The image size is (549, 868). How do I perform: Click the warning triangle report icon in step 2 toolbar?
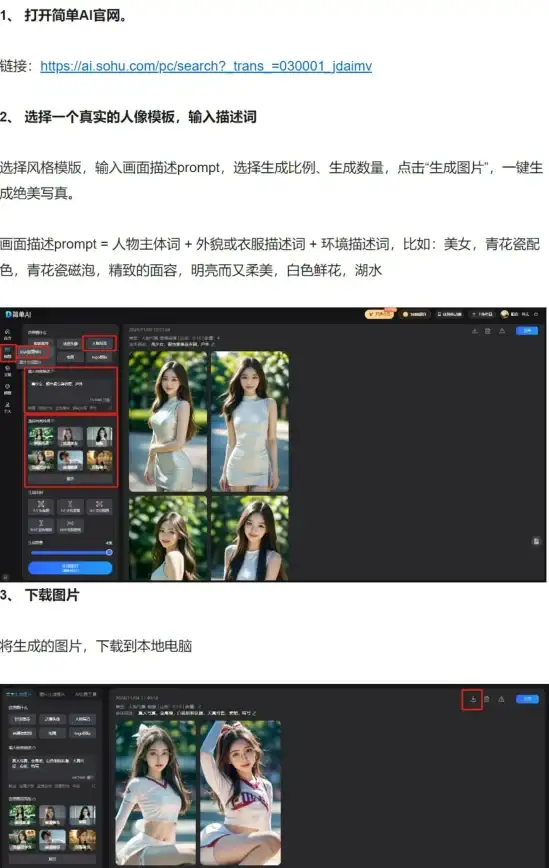pyautogui.click(x=502, y=331)
